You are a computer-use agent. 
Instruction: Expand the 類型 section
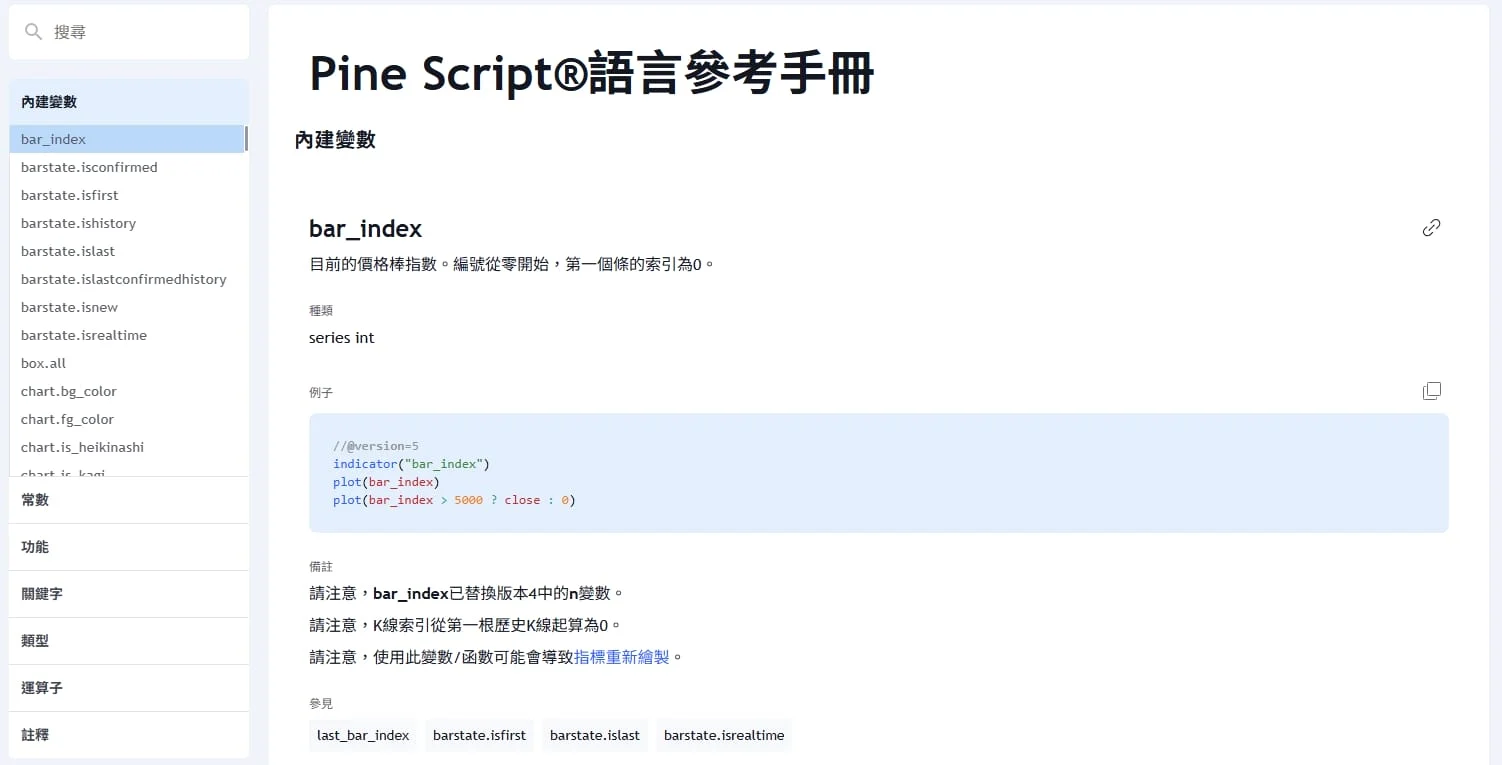coord(129,641)
